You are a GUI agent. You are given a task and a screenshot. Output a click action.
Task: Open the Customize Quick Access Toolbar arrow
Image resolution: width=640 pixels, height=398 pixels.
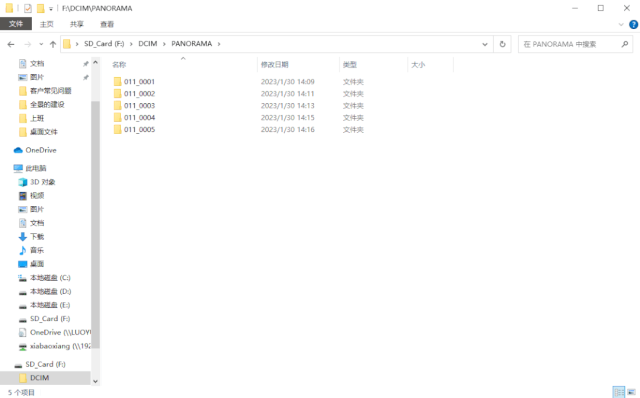pos(51,9)
